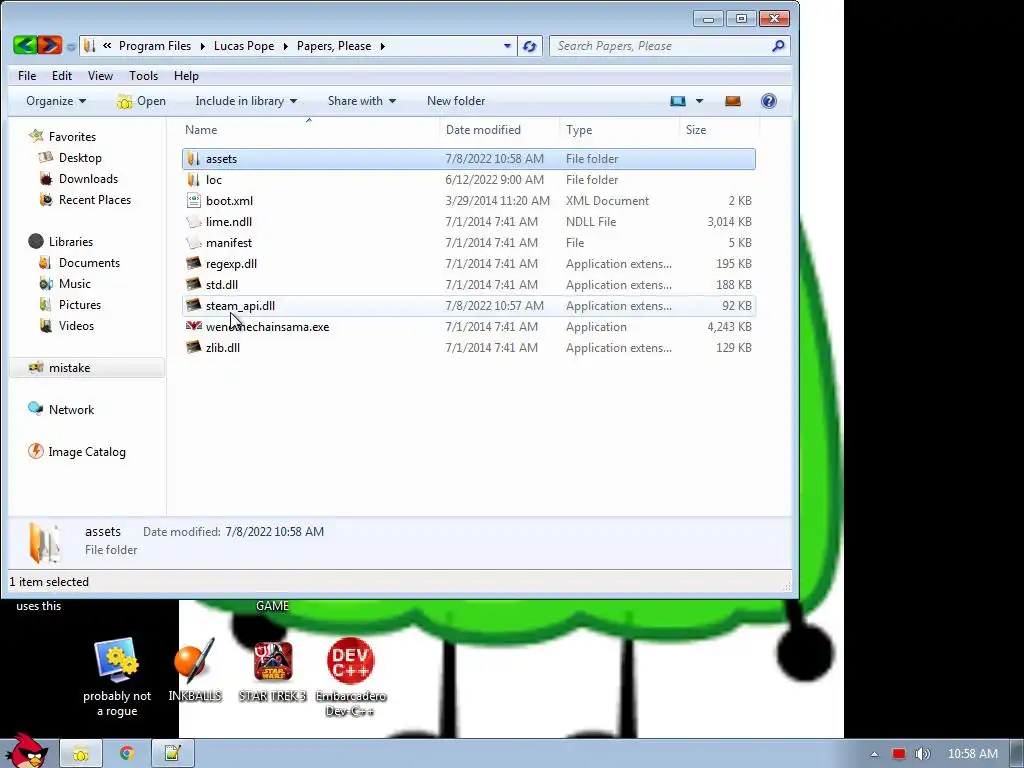1024x768 pixels.
Task: Select the regexp.dll file icon
Action: coord(193,263)
